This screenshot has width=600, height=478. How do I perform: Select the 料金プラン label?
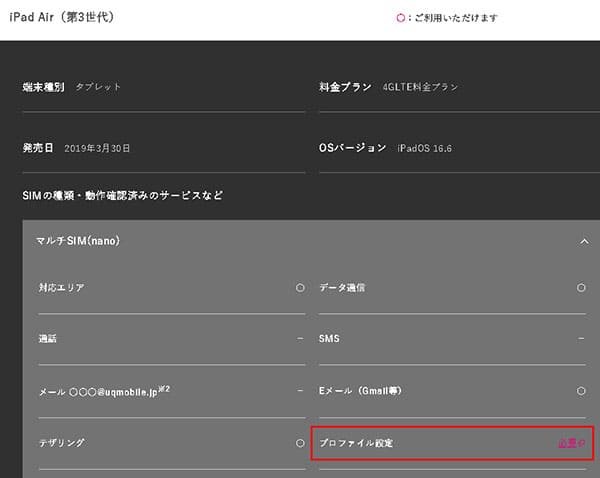click(x=345, y=87)
